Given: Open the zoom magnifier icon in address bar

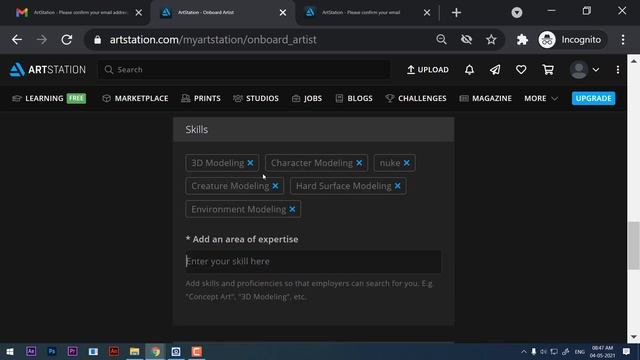Looking at the screenshot, I should [441, 40].
